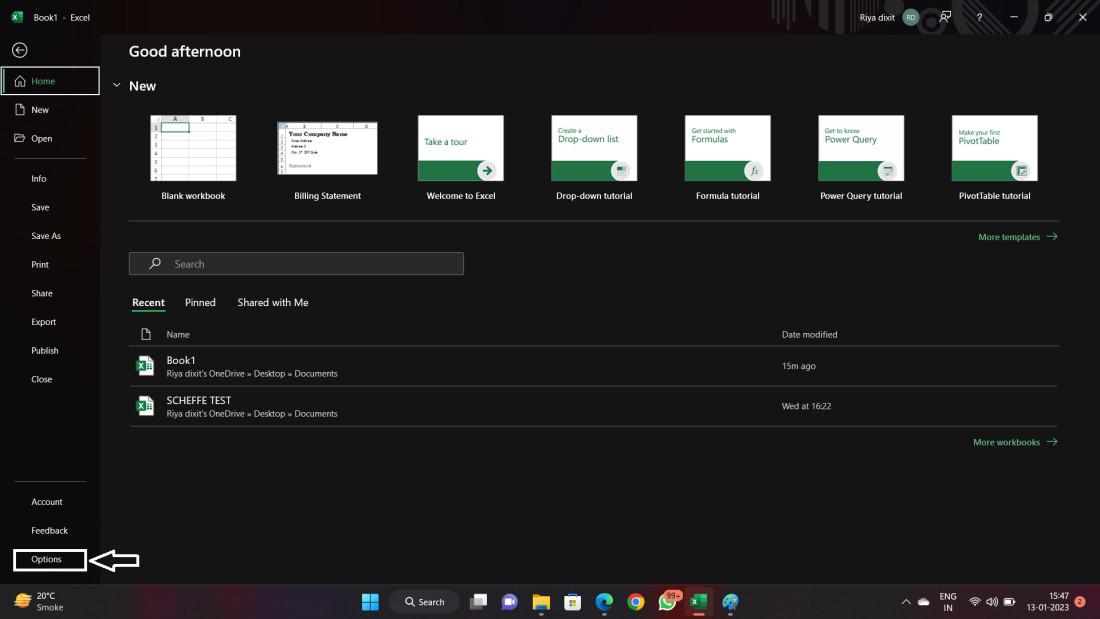
Task: Click the back arrow to return to workbook
Action: tap(19, 50)
